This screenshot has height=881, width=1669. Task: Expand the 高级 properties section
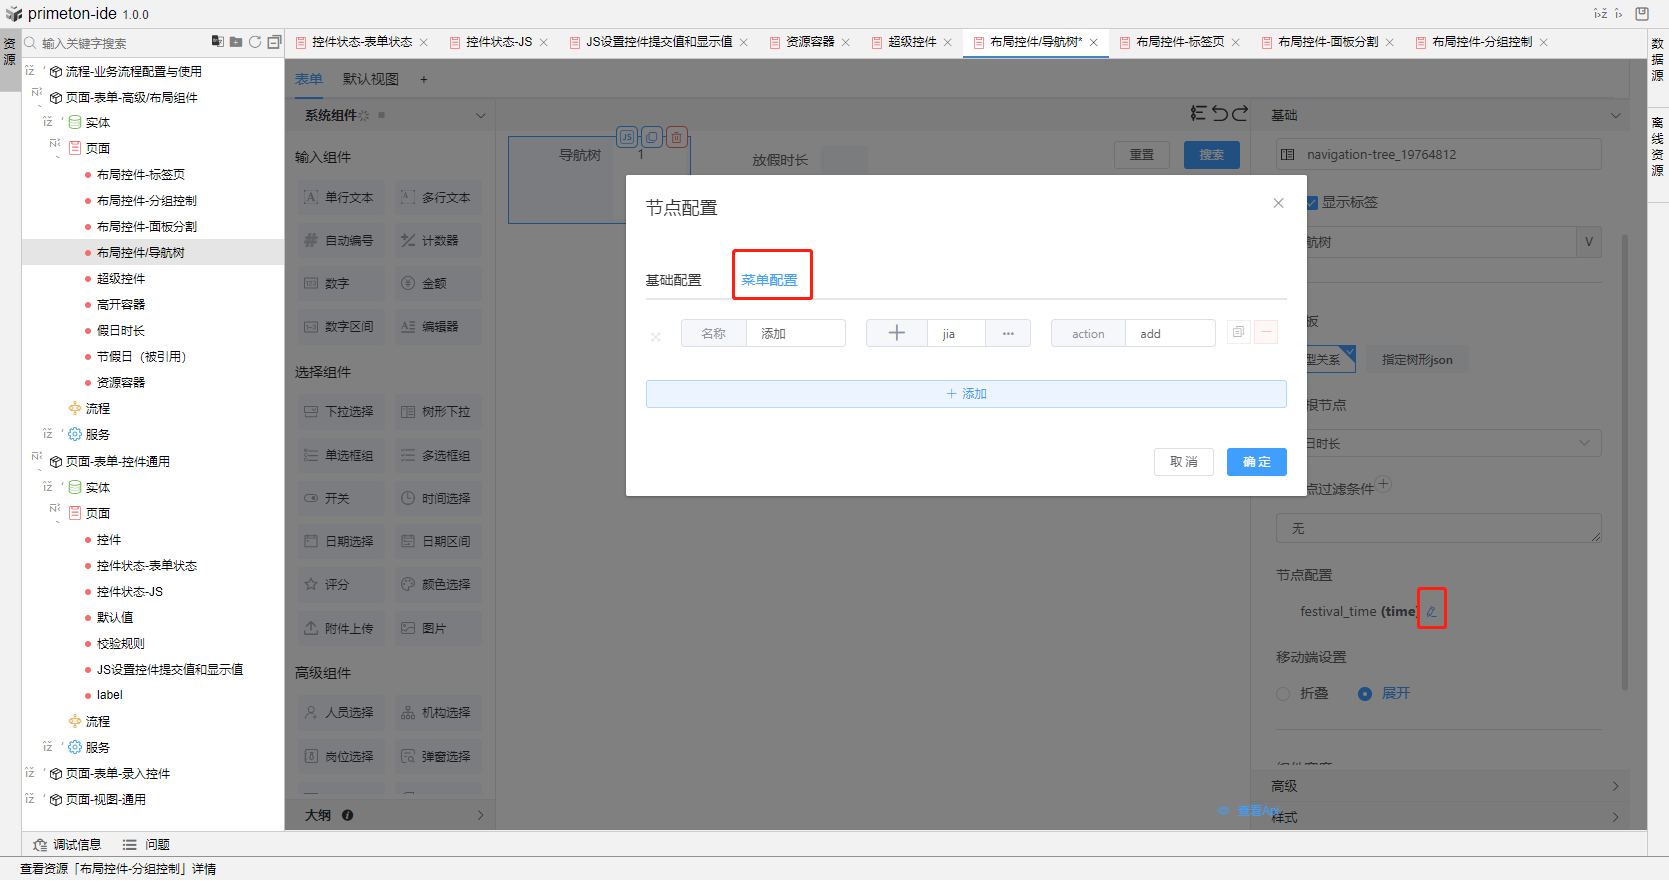[1614, 786]
